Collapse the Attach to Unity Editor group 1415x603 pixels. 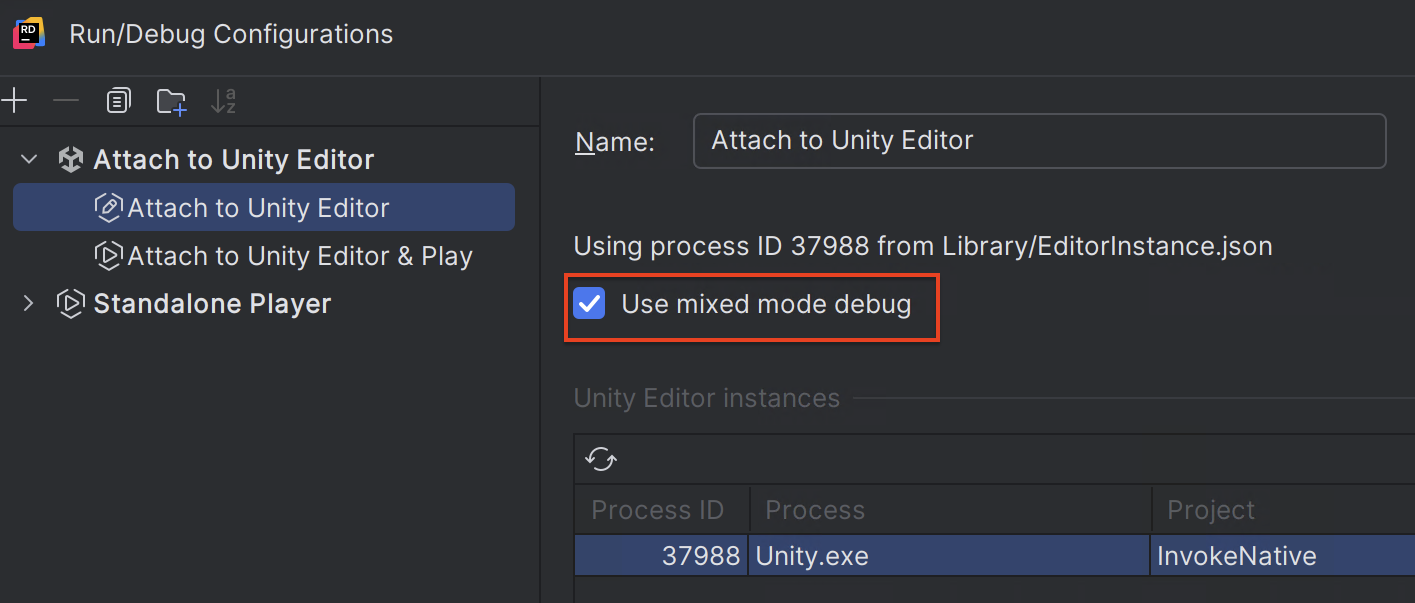click(x=28, y=158)
